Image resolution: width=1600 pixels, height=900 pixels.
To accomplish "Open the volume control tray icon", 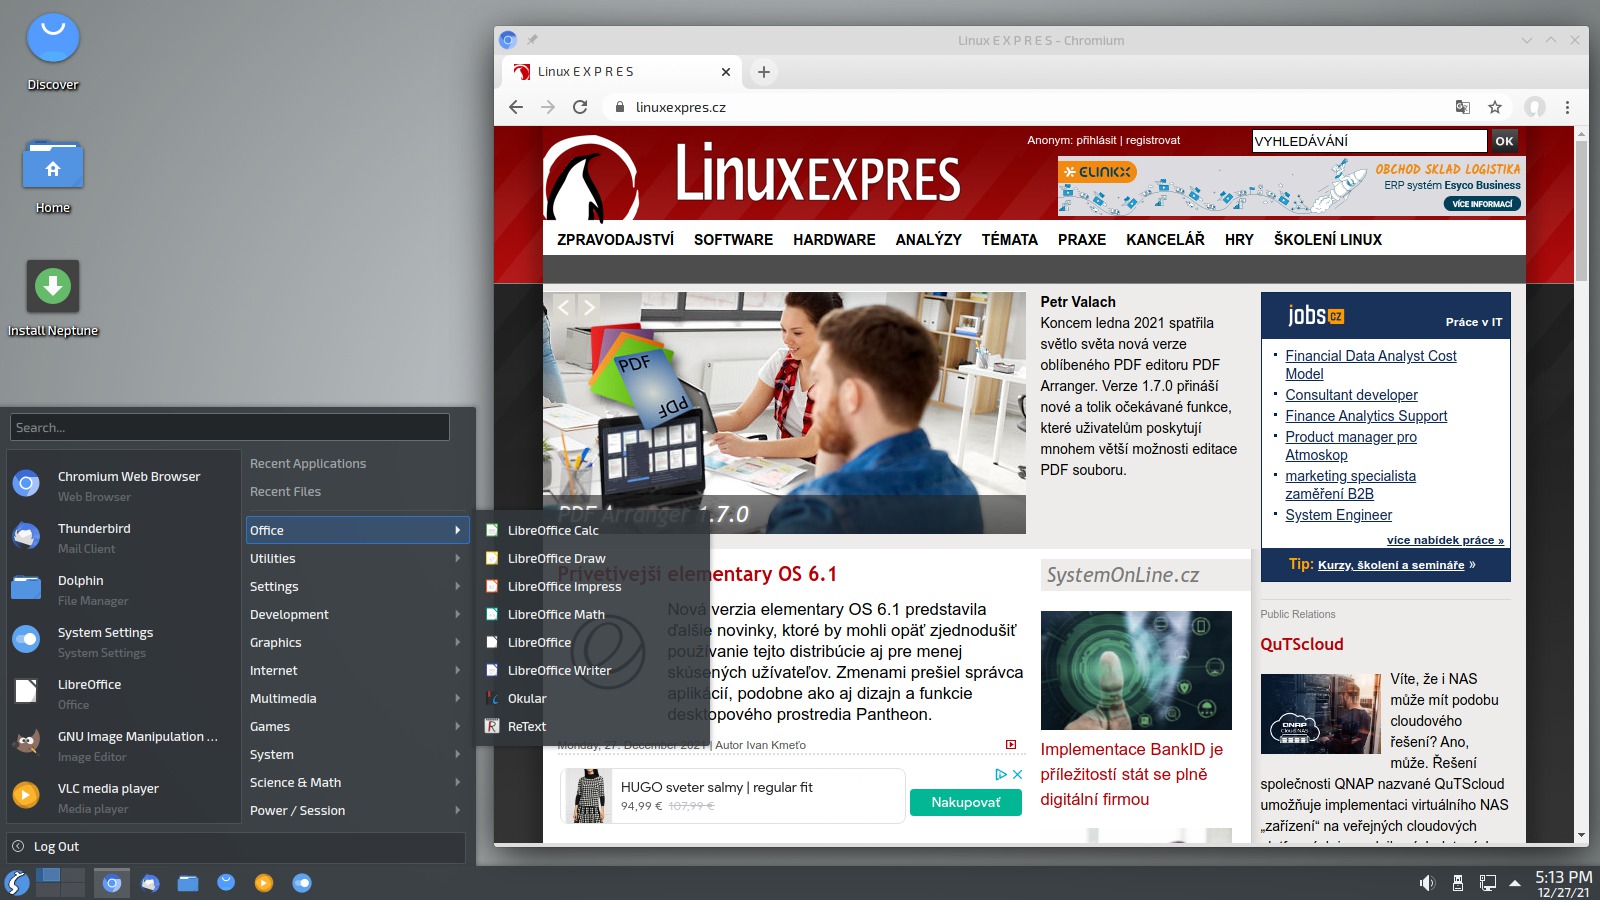I will coord(1427,883).
